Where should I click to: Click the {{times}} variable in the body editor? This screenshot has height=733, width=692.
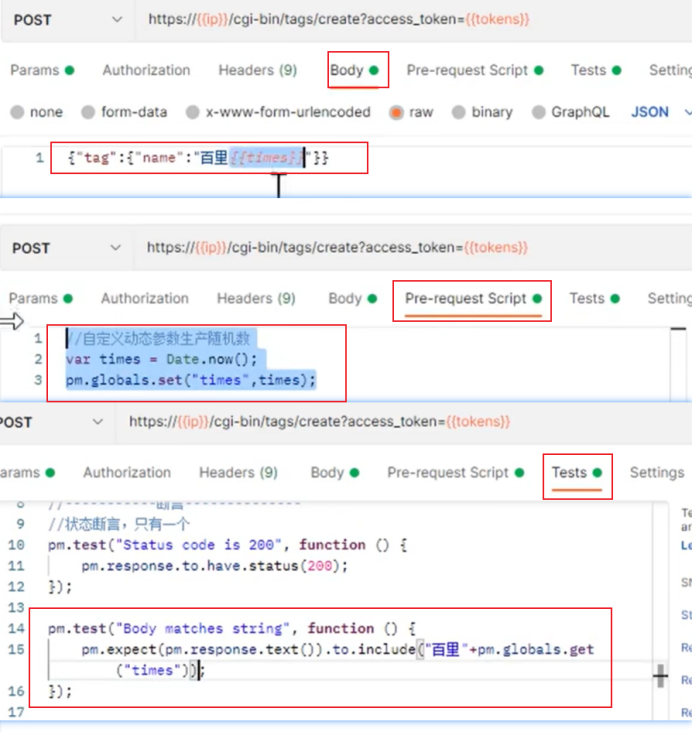point(267,158)
